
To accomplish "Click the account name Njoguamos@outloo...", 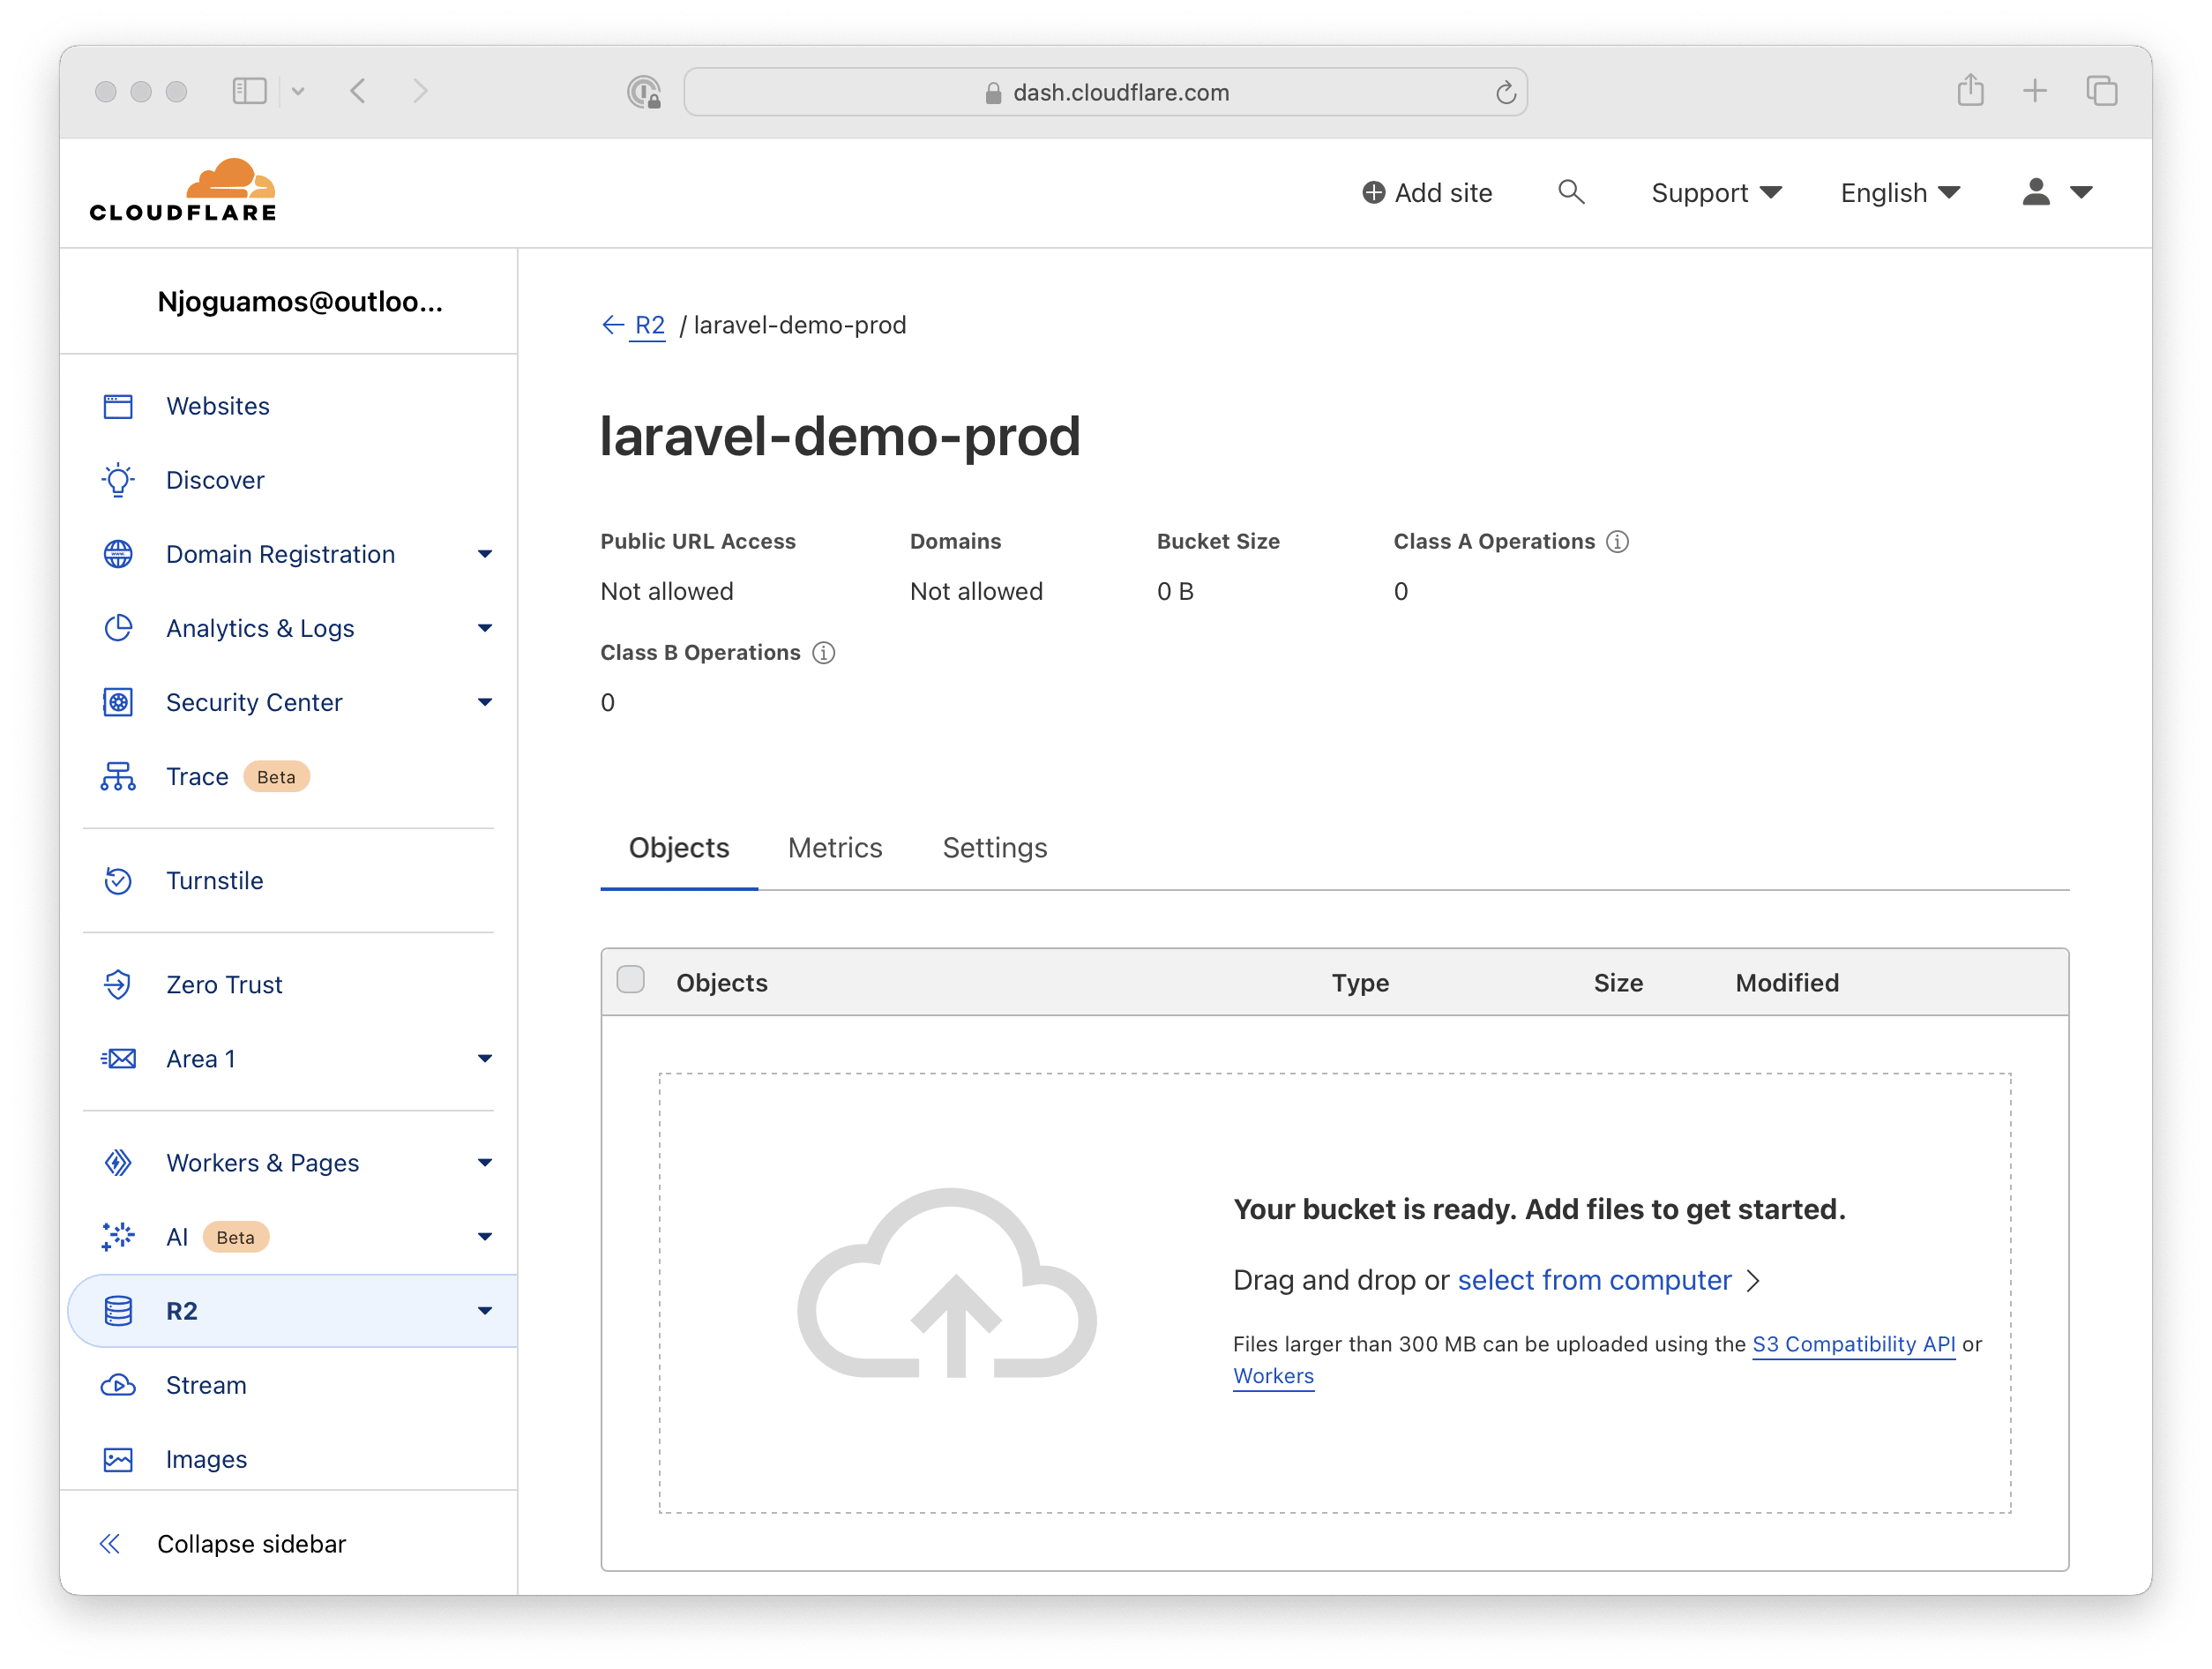I will [x=300, y=301].
